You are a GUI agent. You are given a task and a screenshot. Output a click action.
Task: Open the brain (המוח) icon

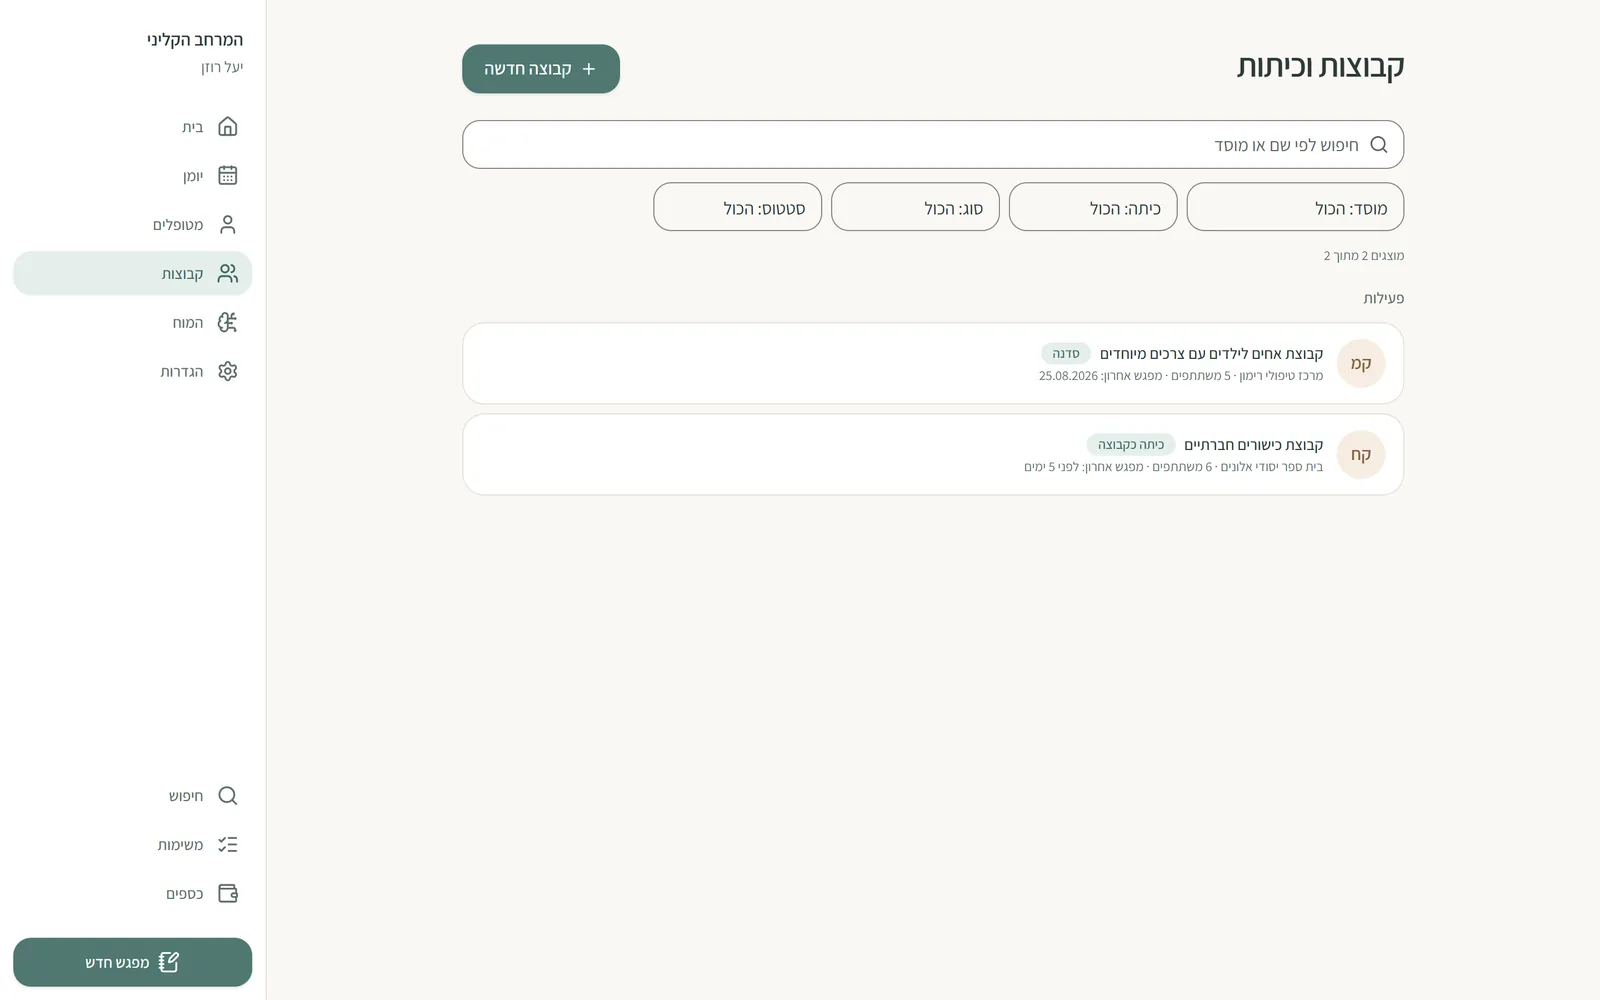(x=228, y=322)
